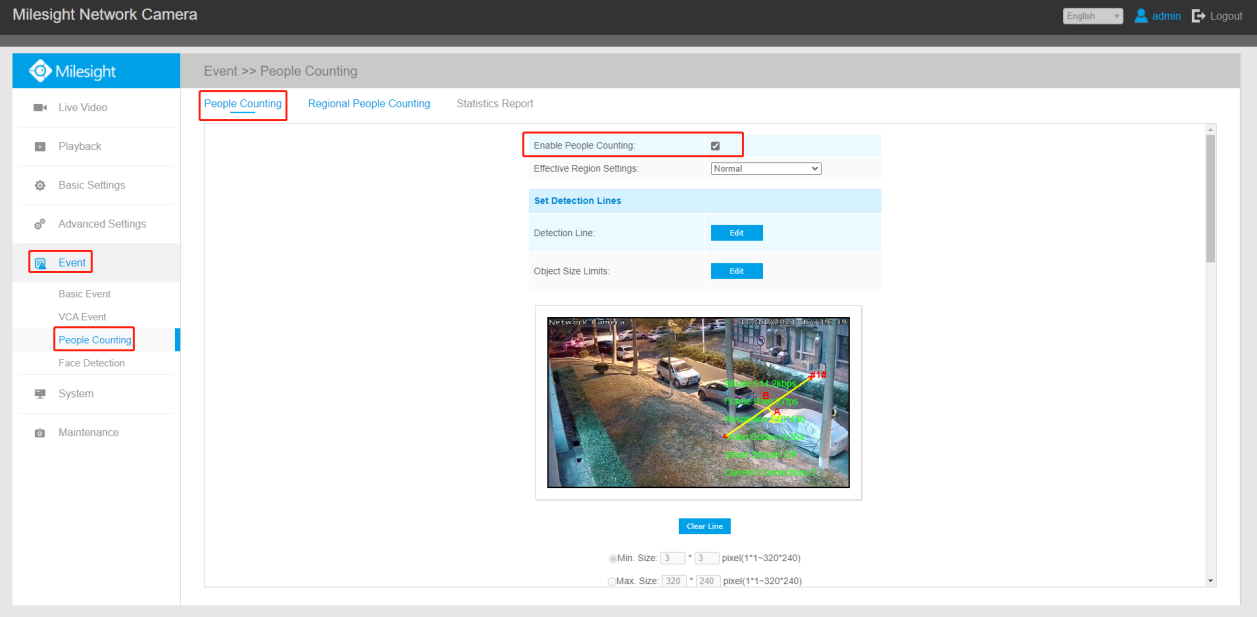This screenshot has height=617, width=1257.
Task: Click the Max. Size height field showing 240
Action: coord(707,581)
